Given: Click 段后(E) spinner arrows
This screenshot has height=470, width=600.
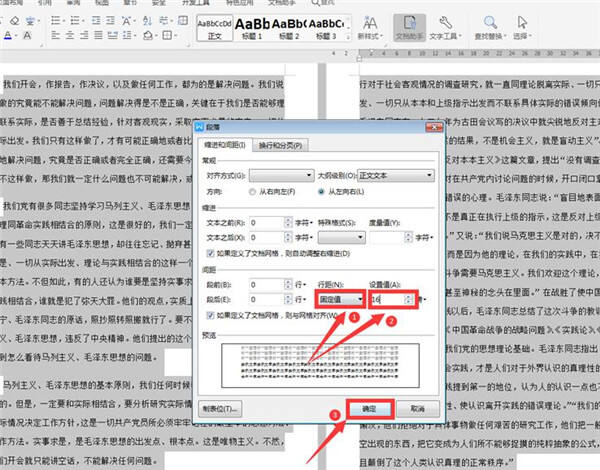Looking at the screenshot, I should coord(288,299).
